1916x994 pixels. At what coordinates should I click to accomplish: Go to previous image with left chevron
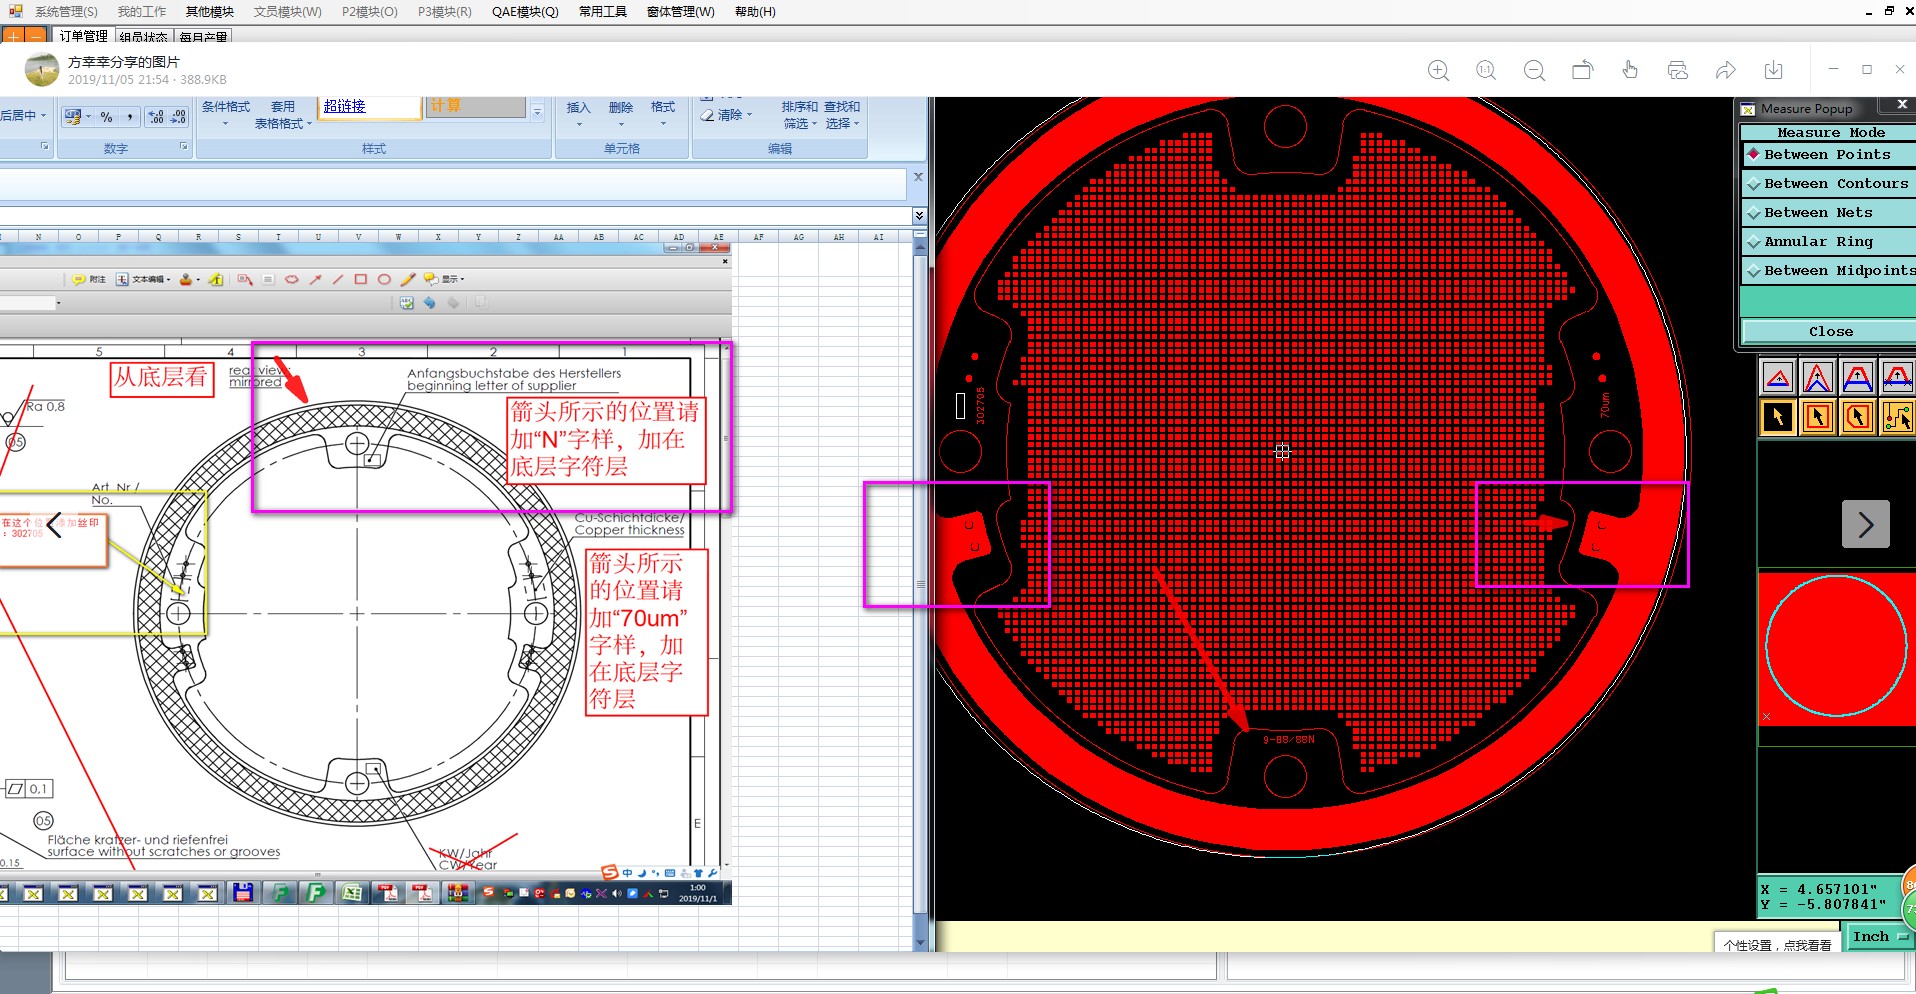(54, 523)
